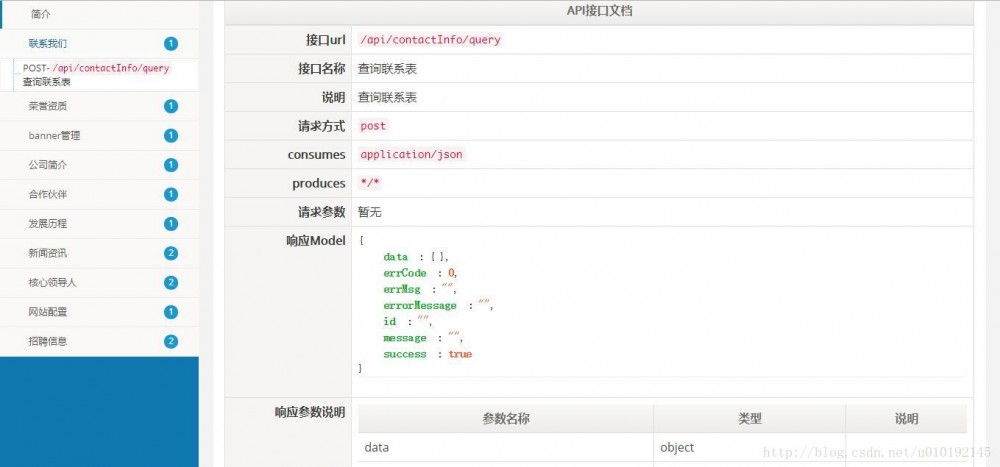The width and height of the screenshot is (1000, 467).
Task: Click the count badge beside 荣誉资质
Action: tap(170, 106)
